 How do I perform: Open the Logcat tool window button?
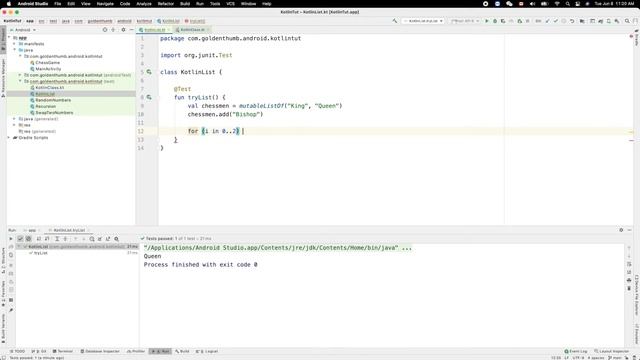coord(207,351)
